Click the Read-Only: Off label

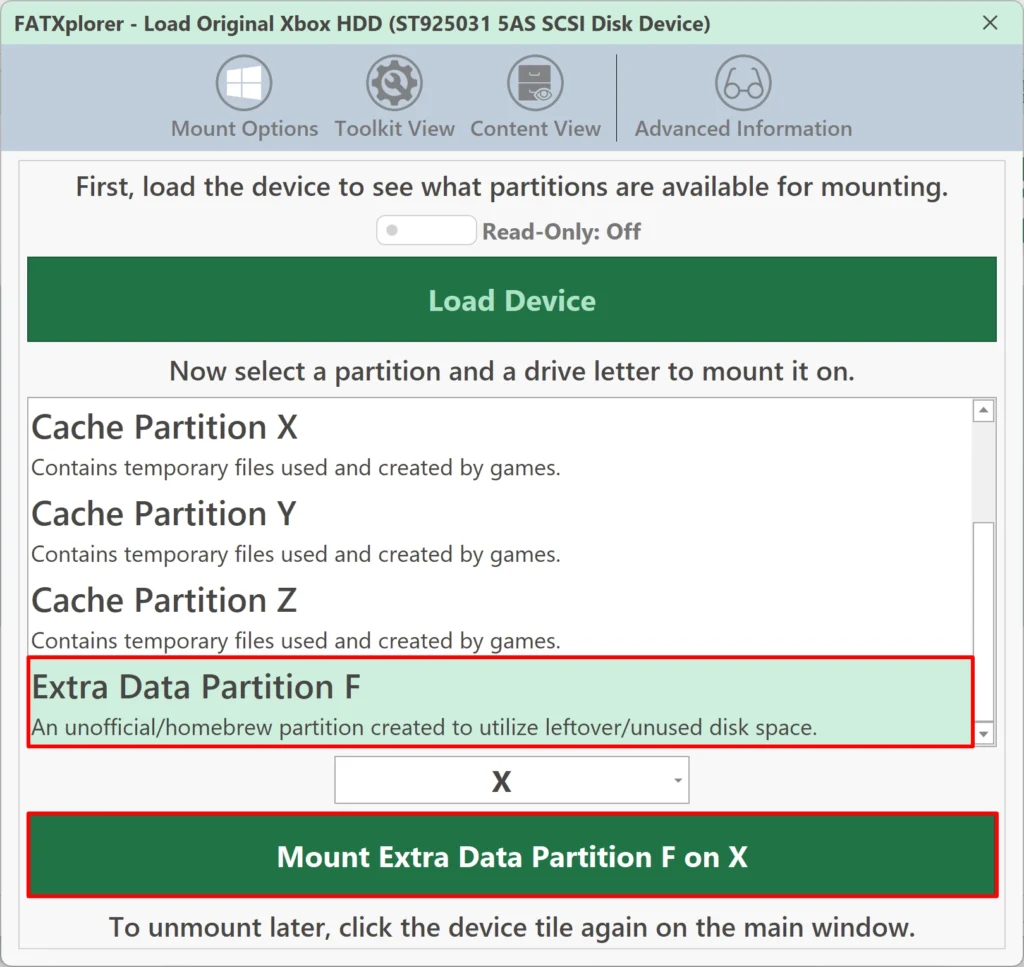click(x=562, y=231)
